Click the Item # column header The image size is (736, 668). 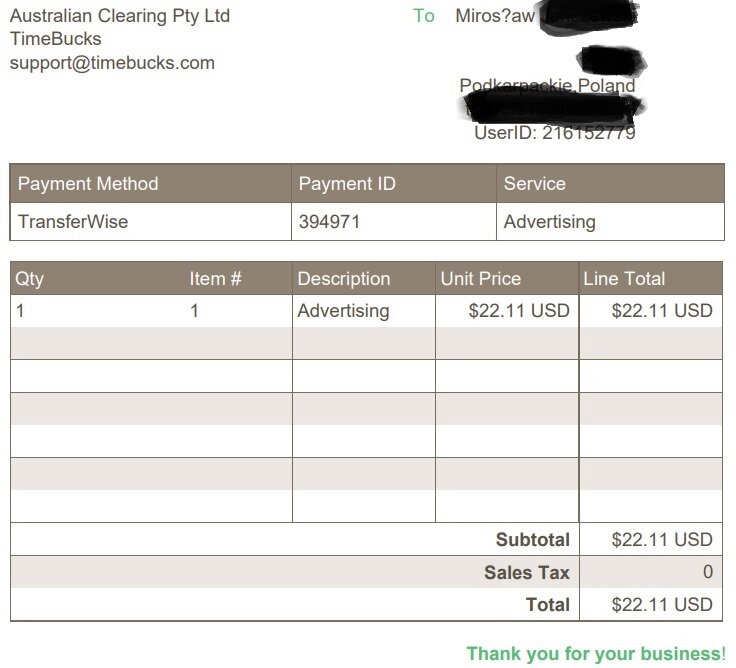tap(215, 279)
